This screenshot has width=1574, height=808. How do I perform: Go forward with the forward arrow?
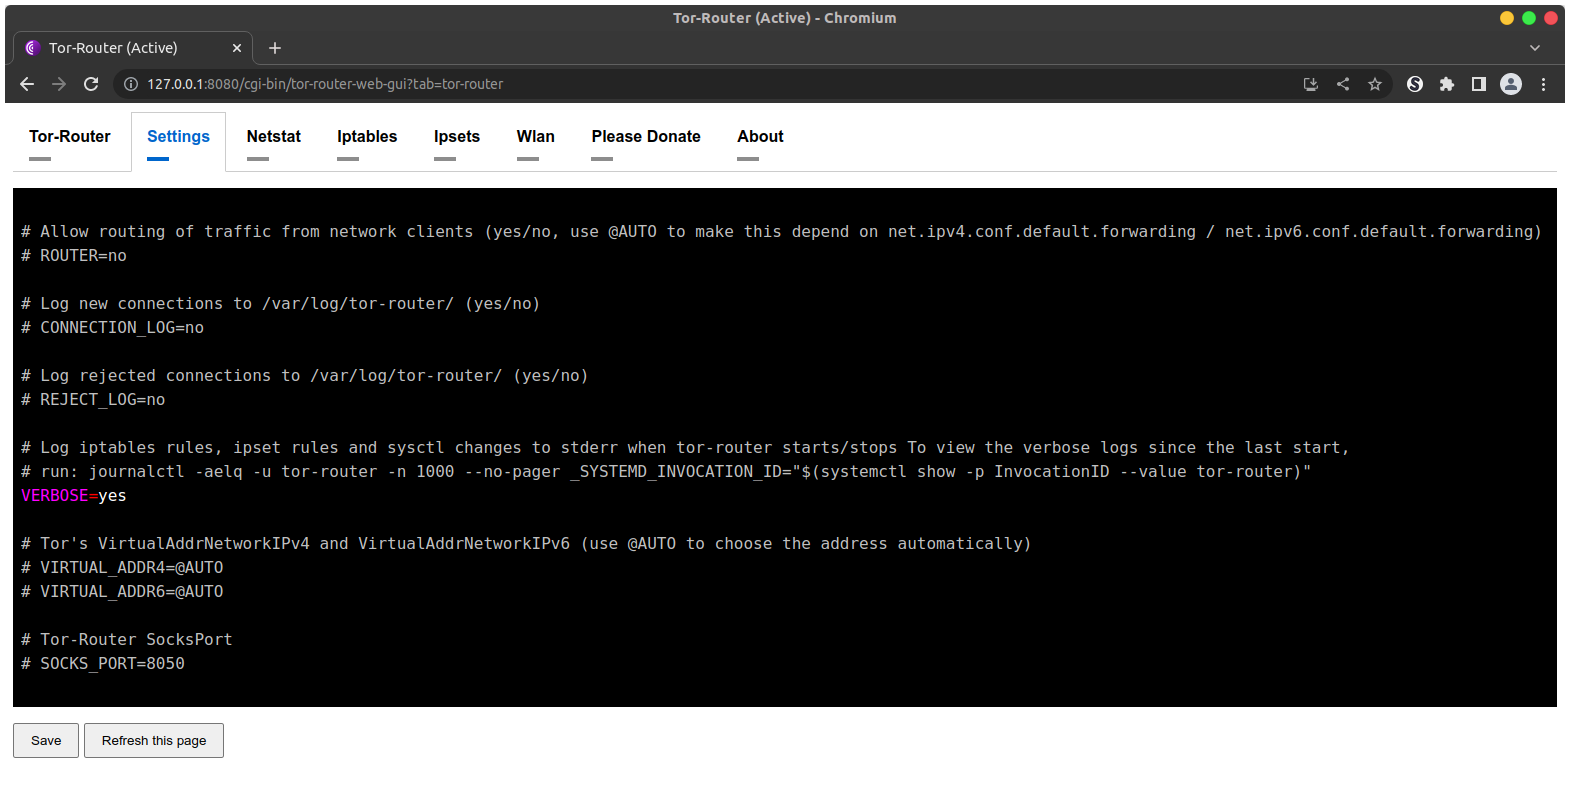(x=59, y=84)
